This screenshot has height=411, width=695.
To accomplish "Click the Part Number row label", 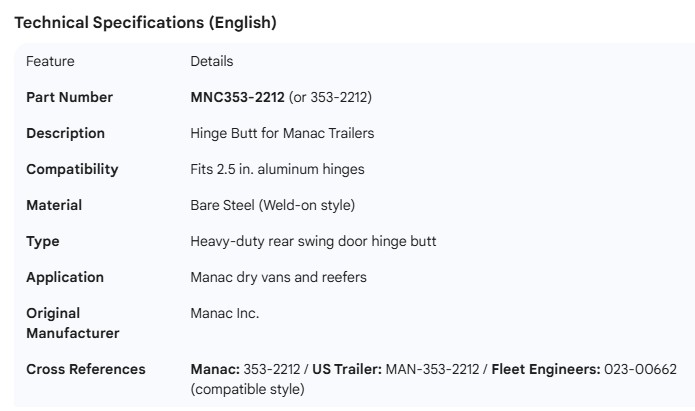I will pos(69,97).
